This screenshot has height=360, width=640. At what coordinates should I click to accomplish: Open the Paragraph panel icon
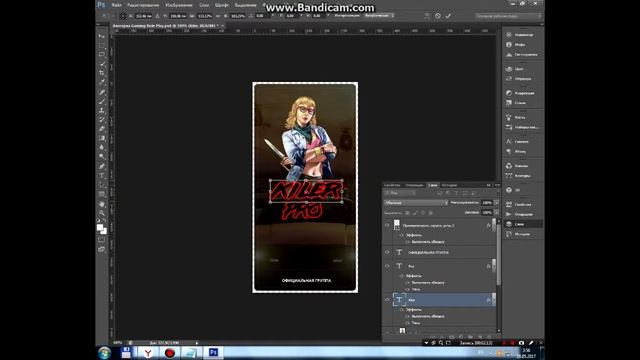[x=509, y=151]
